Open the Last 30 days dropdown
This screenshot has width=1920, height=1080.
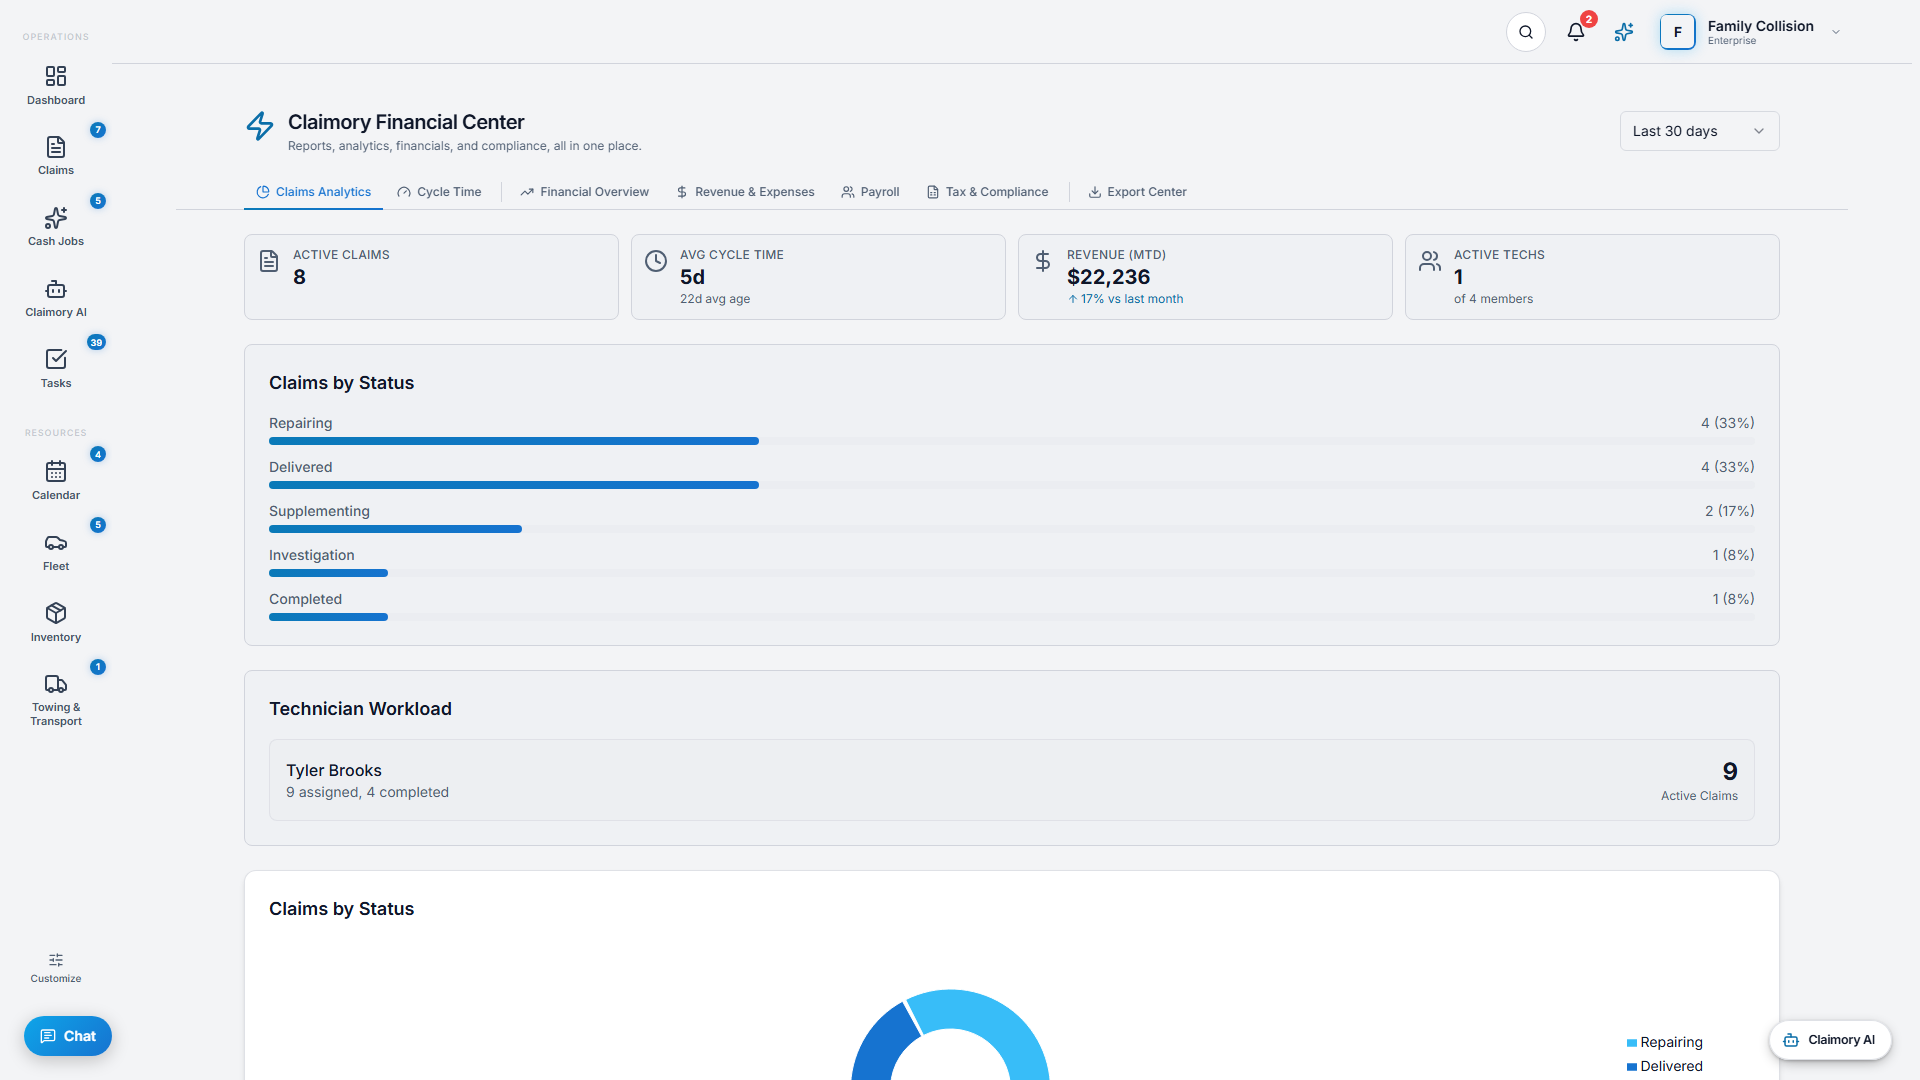point(1699,131)
